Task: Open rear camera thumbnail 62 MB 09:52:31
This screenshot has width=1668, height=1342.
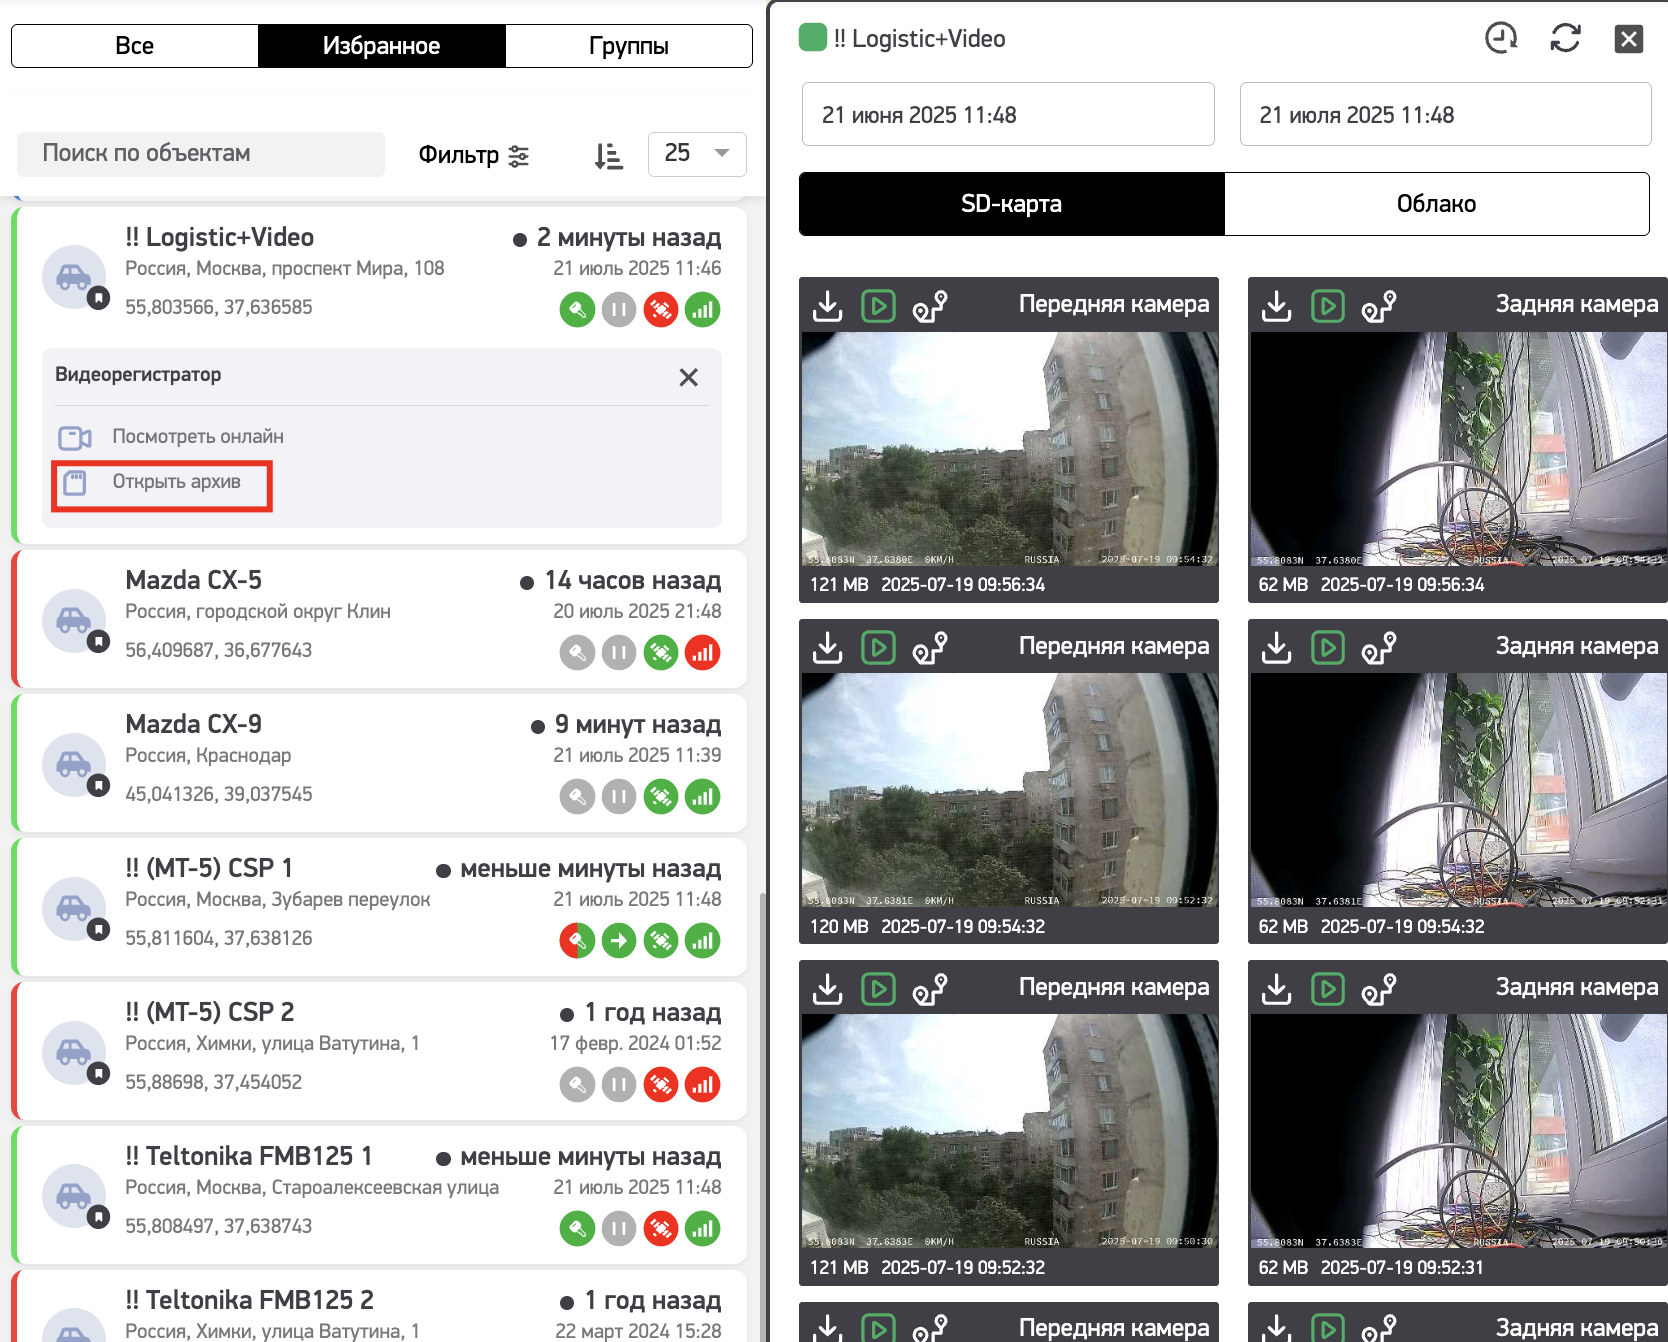Action: pyautogui.click(x=1458, y=1131)
